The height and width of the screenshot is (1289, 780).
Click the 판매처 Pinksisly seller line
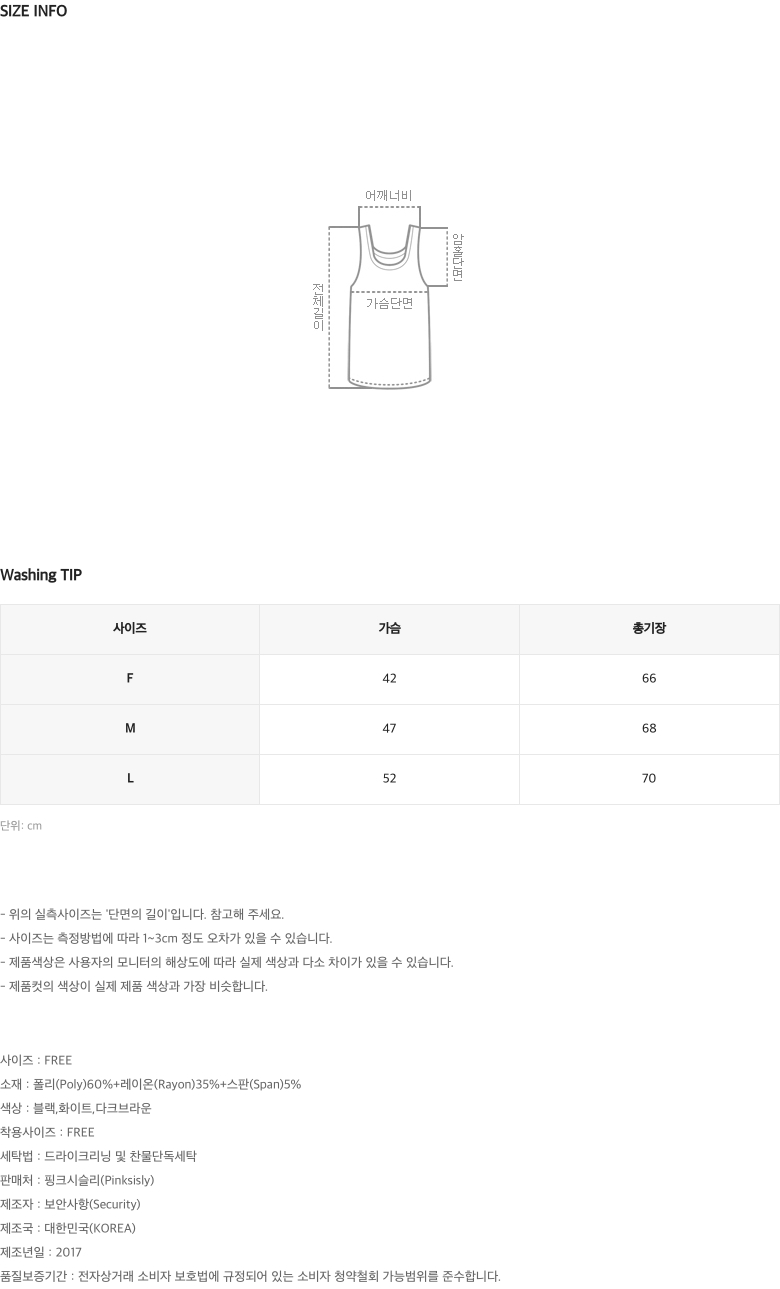point(77,1180)
